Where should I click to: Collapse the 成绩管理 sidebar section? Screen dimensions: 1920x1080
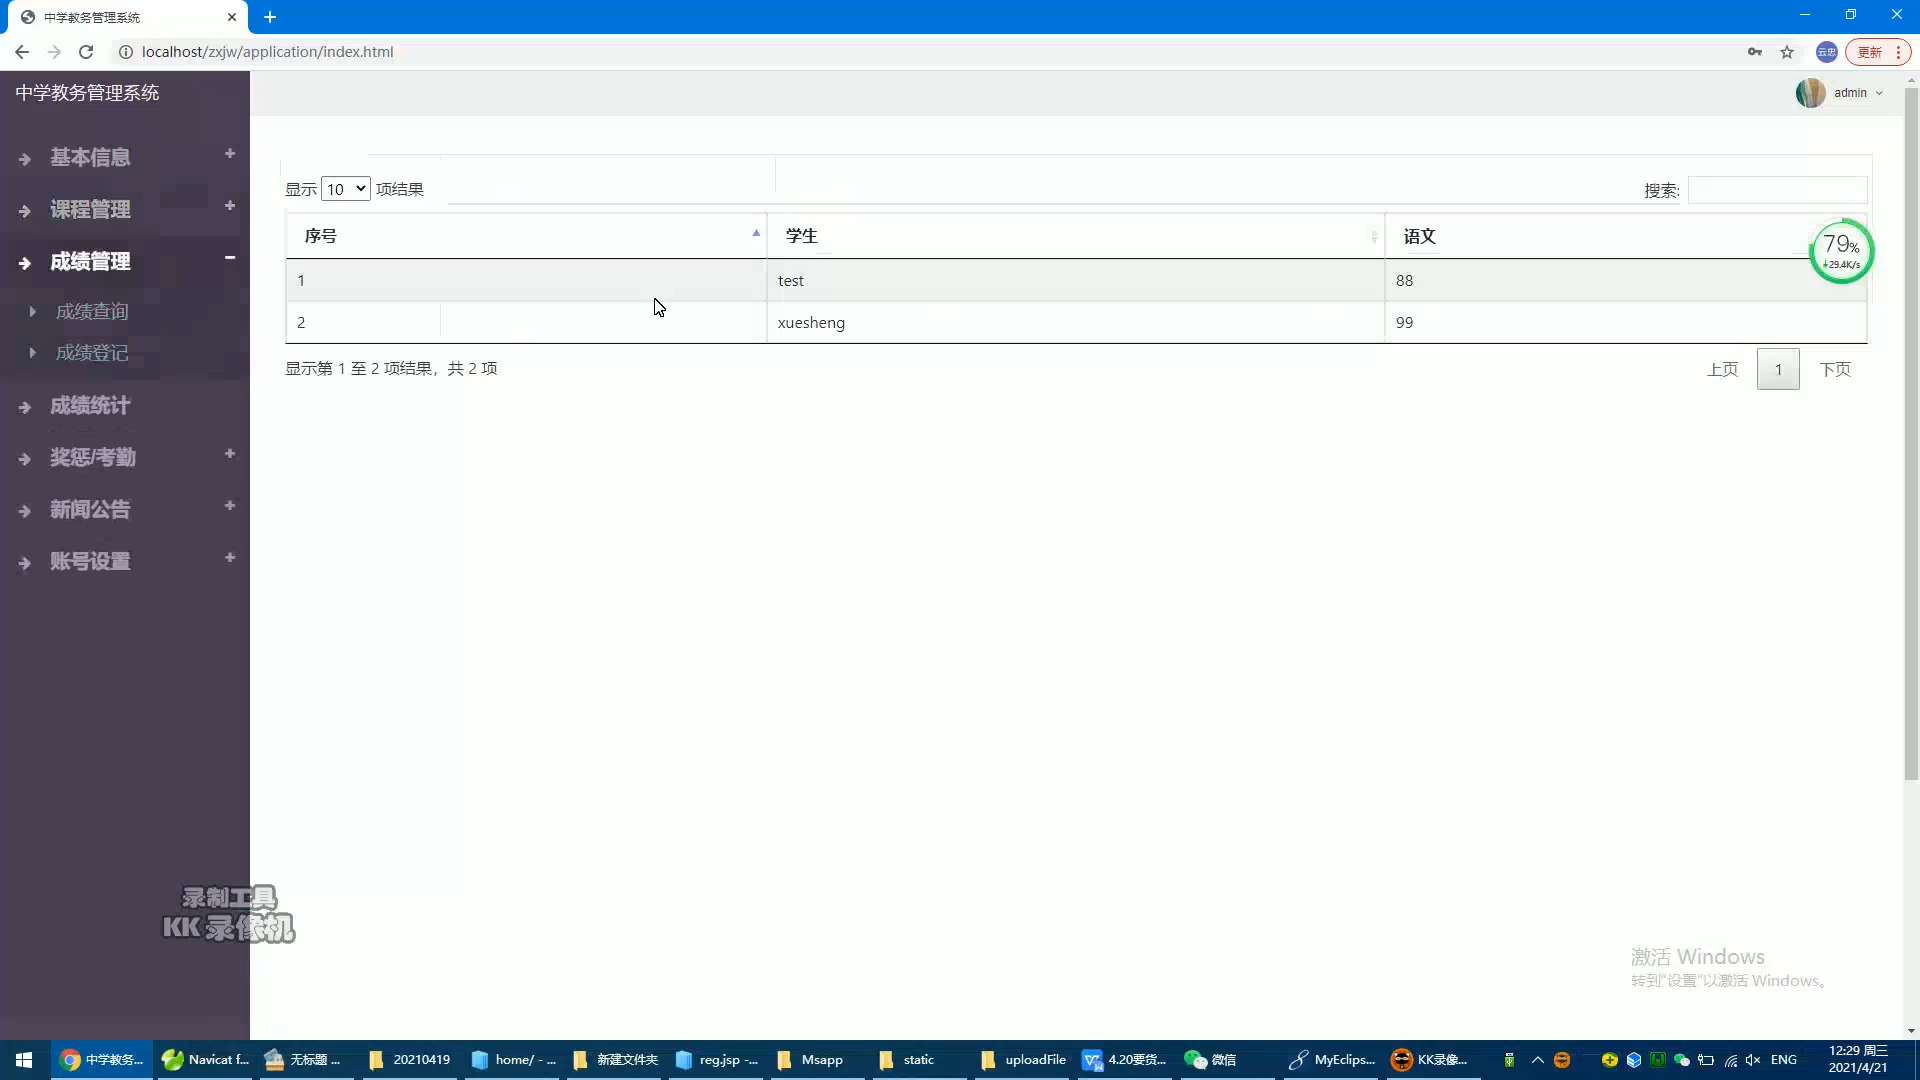point(229,258)
